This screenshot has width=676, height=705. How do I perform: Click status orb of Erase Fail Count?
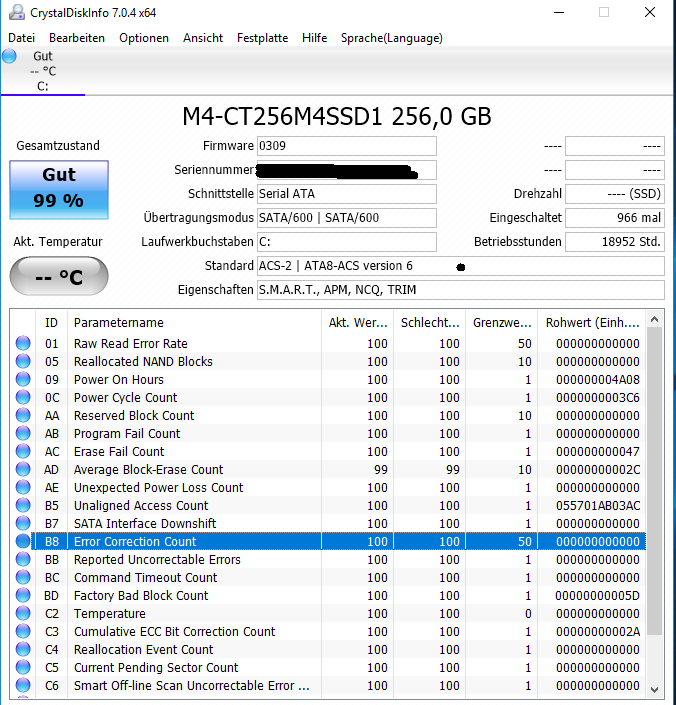23,451
